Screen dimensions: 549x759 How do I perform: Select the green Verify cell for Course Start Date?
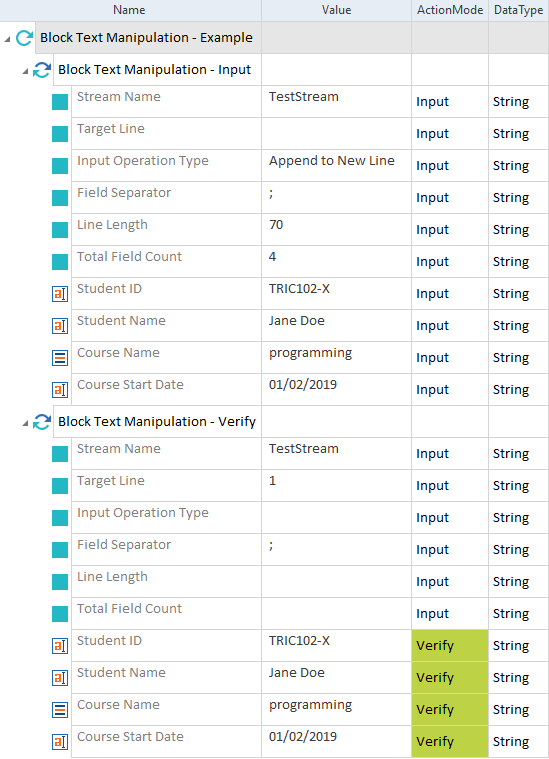[450, 742]
